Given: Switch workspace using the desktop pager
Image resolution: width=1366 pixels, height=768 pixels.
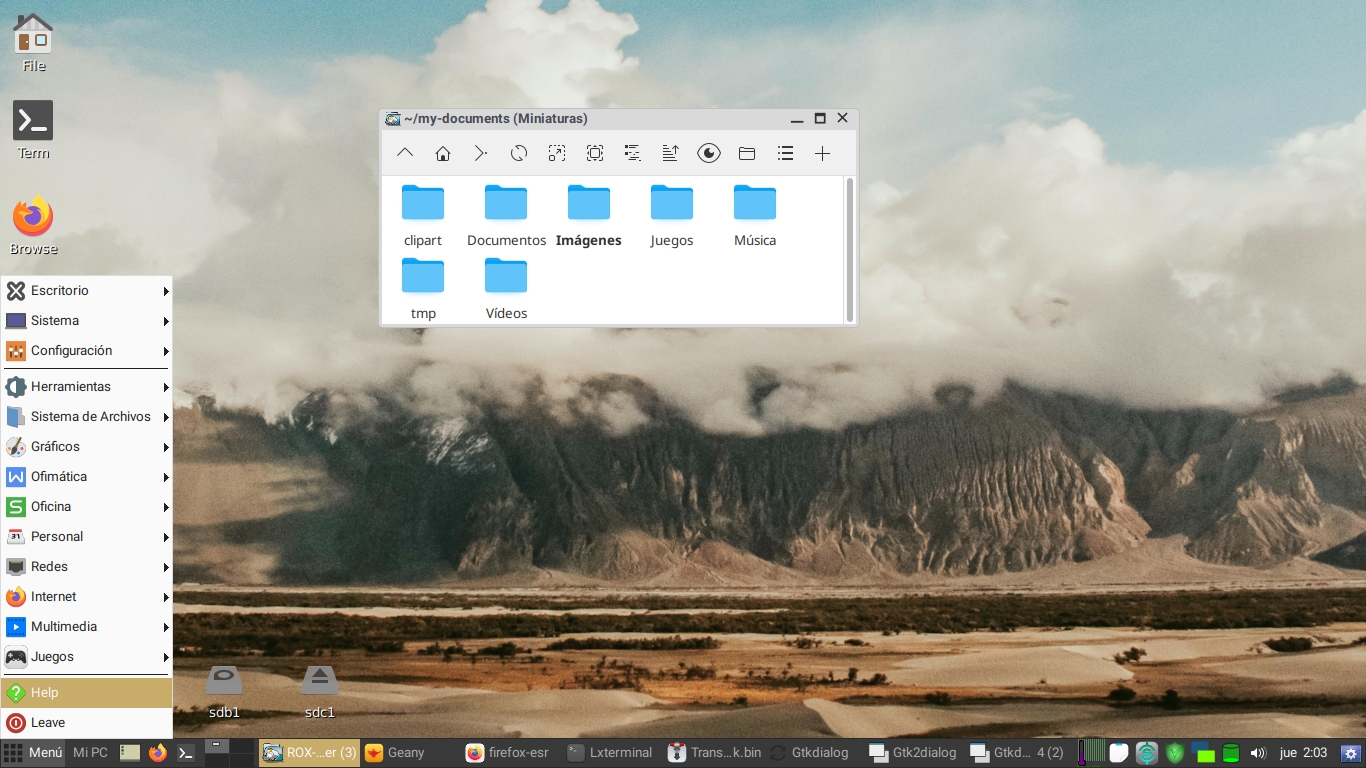Looking at the screenshot, I should tap(230, 753).
